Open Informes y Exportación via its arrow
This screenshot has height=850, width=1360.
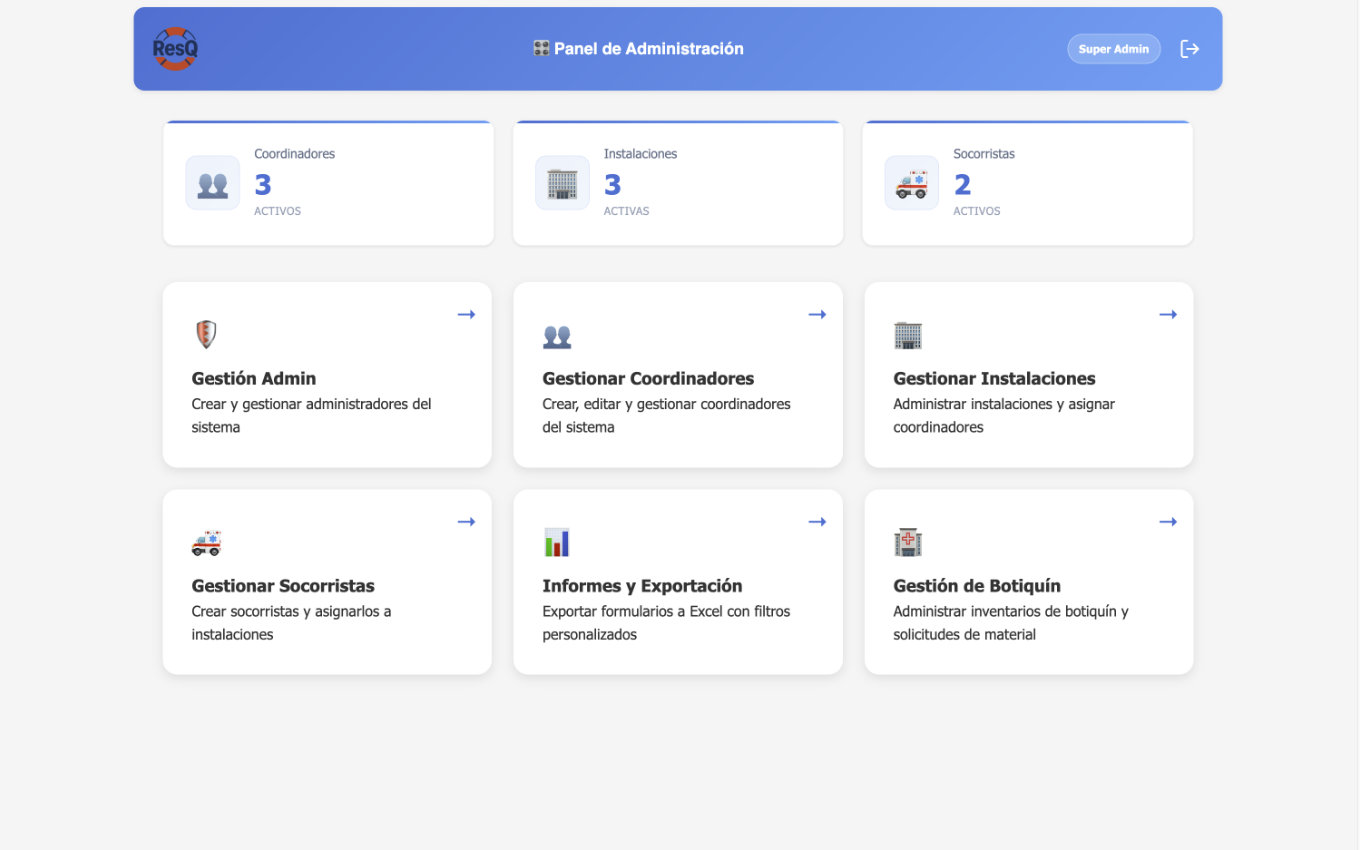817,521
